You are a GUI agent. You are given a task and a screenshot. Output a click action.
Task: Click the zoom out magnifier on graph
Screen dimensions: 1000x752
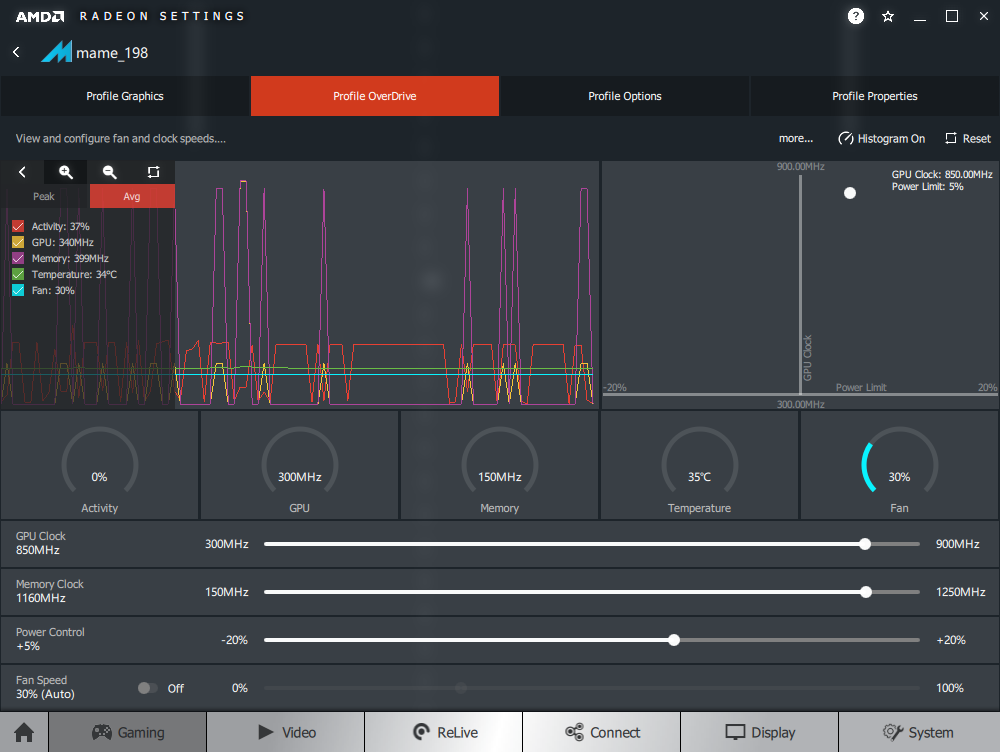point(110,172)
